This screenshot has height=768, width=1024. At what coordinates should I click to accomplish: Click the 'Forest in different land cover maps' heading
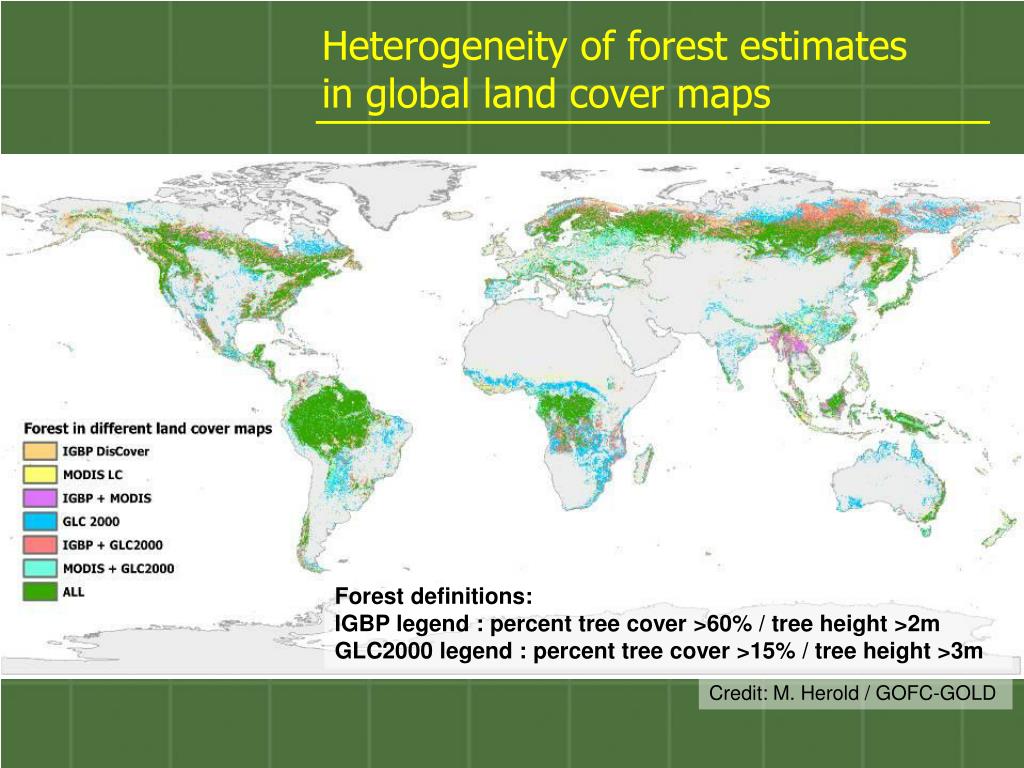coord(148,428)
